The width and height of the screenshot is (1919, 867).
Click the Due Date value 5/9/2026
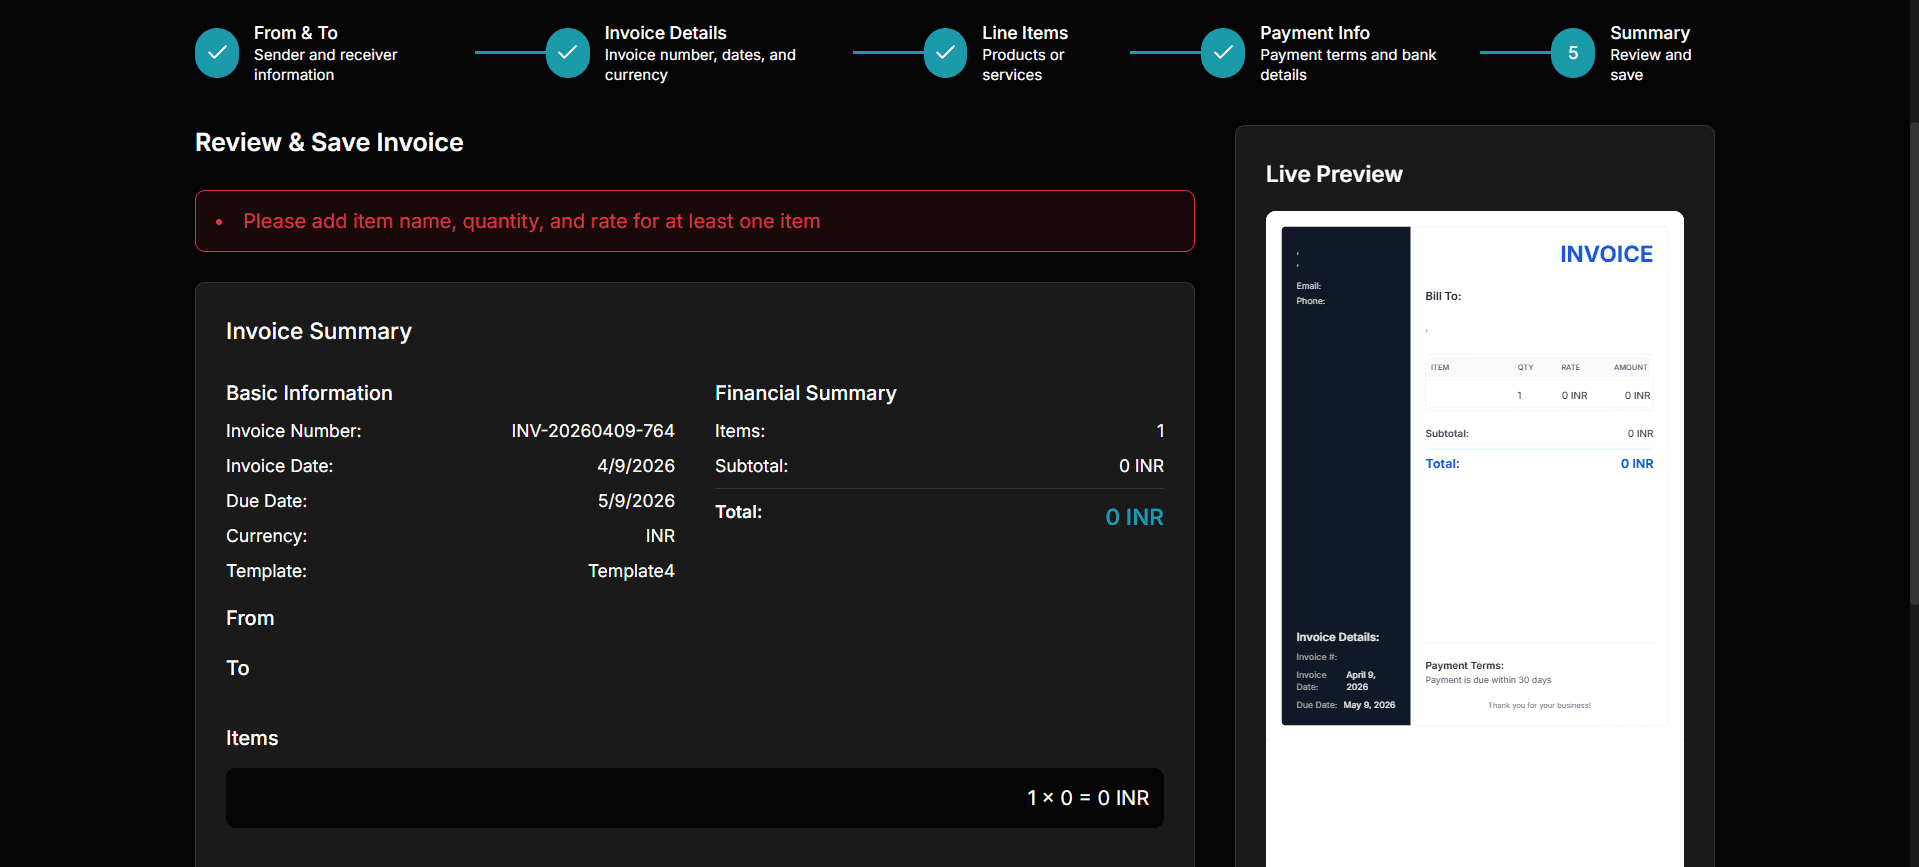coord(636,501)
